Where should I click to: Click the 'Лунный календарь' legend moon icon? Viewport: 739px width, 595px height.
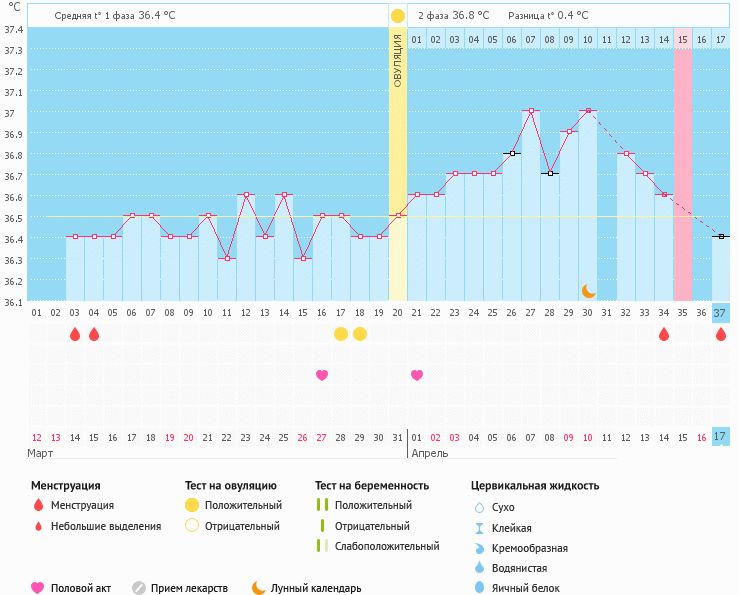[259, 588]
